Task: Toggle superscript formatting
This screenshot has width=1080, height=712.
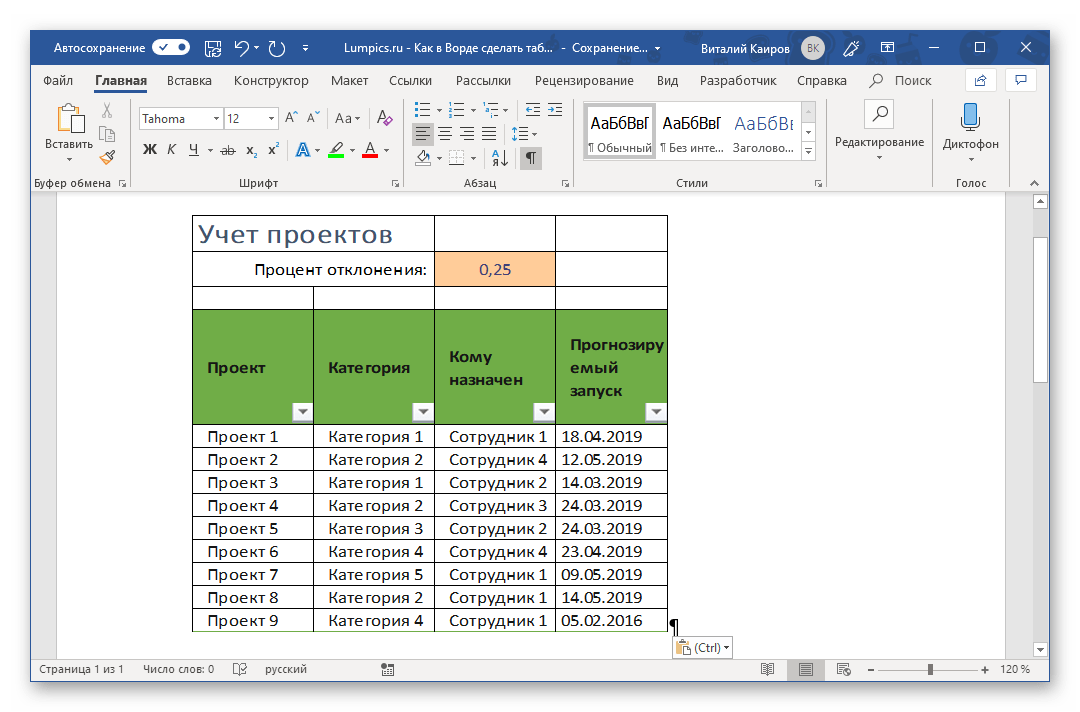Action: 273,149
